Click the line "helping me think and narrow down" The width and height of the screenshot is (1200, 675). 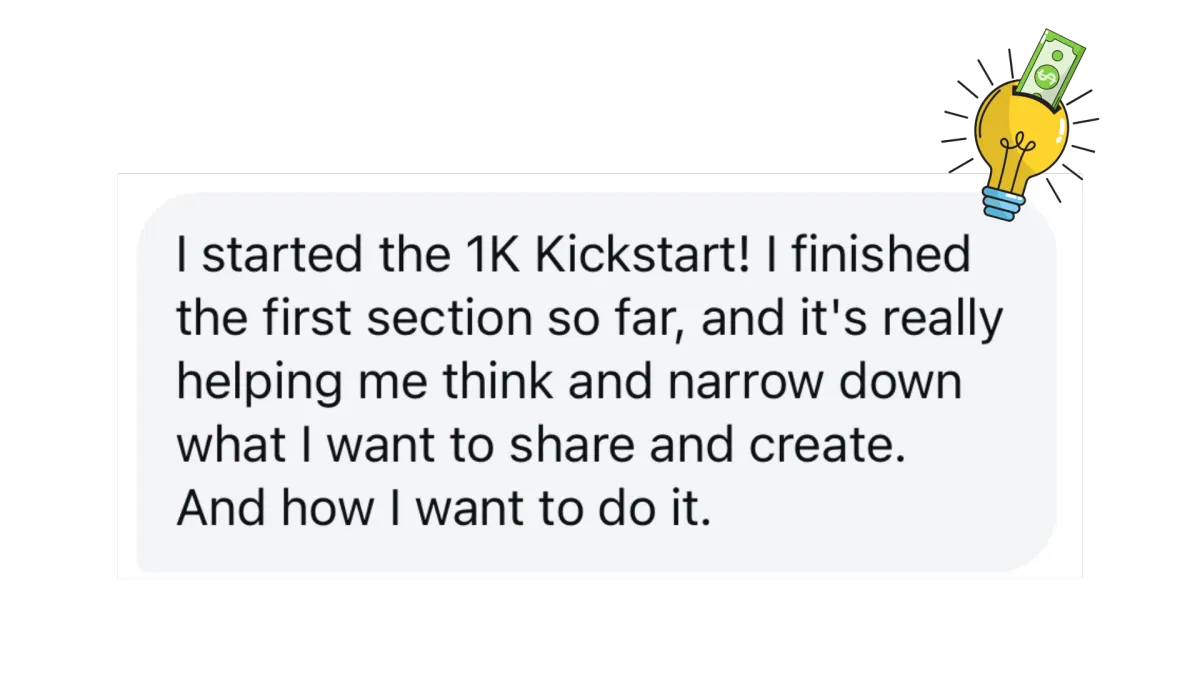tap(568, 383)
